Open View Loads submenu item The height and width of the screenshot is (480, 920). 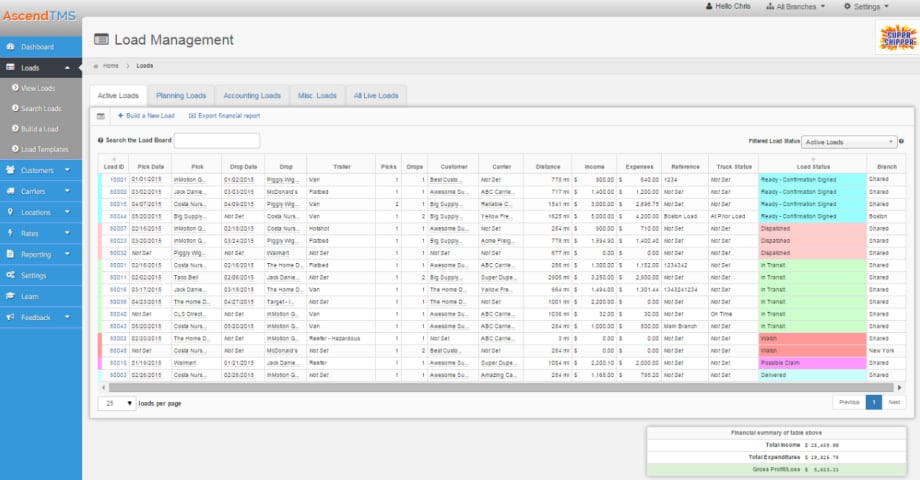38,88
